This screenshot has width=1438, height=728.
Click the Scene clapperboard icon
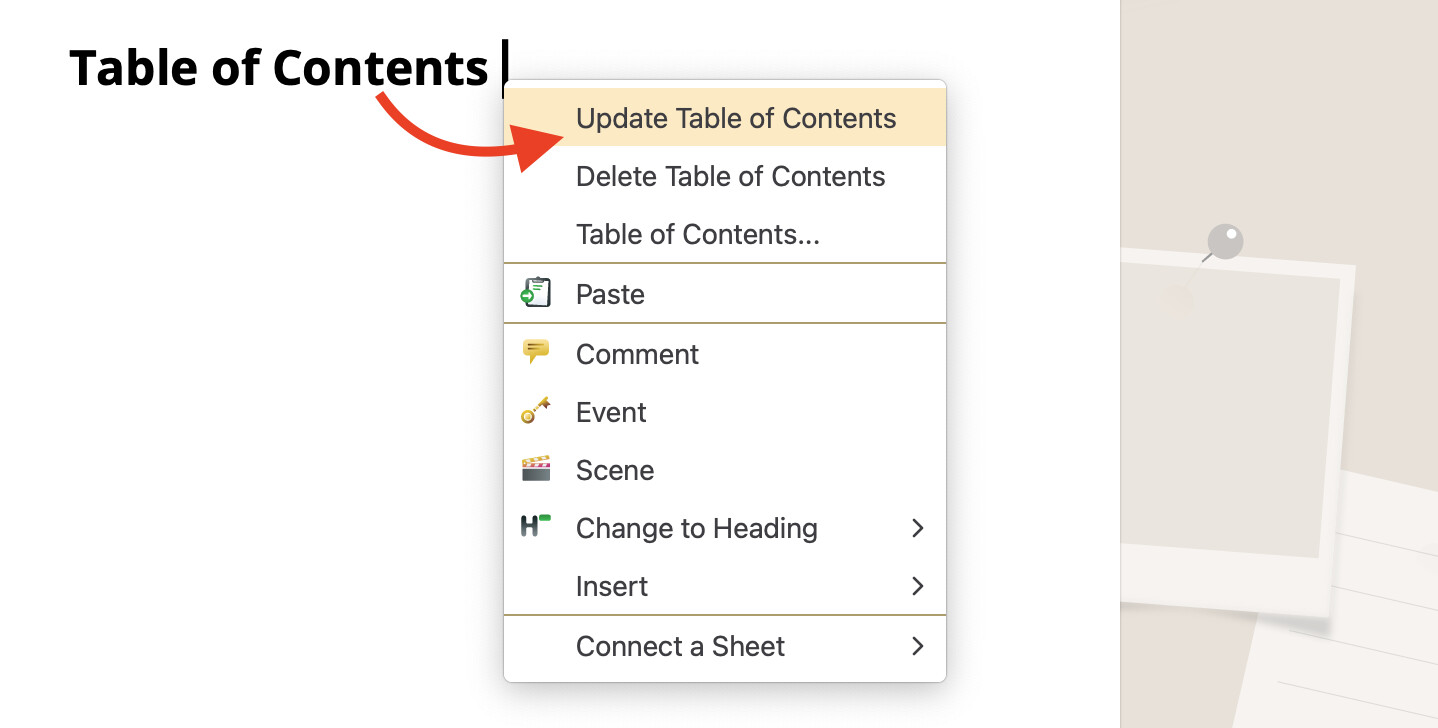coord(536,469)
